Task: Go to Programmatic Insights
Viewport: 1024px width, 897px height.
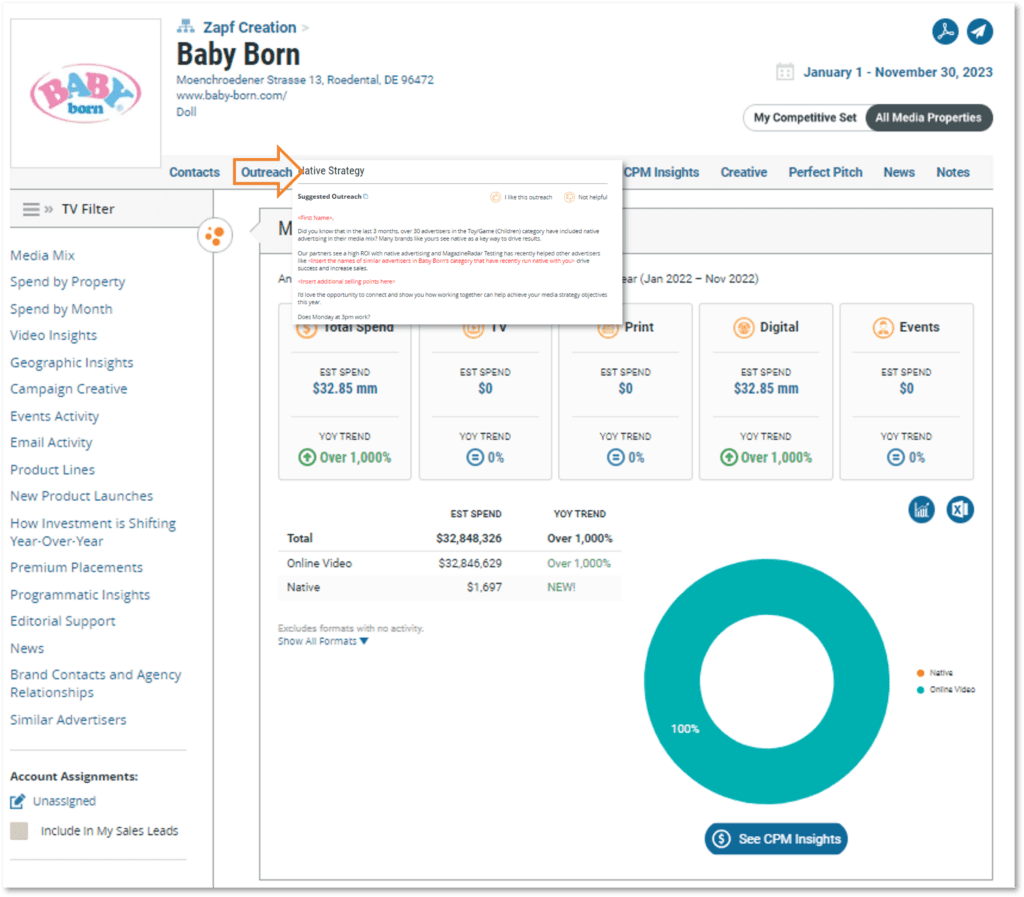Action: [80, 595]
